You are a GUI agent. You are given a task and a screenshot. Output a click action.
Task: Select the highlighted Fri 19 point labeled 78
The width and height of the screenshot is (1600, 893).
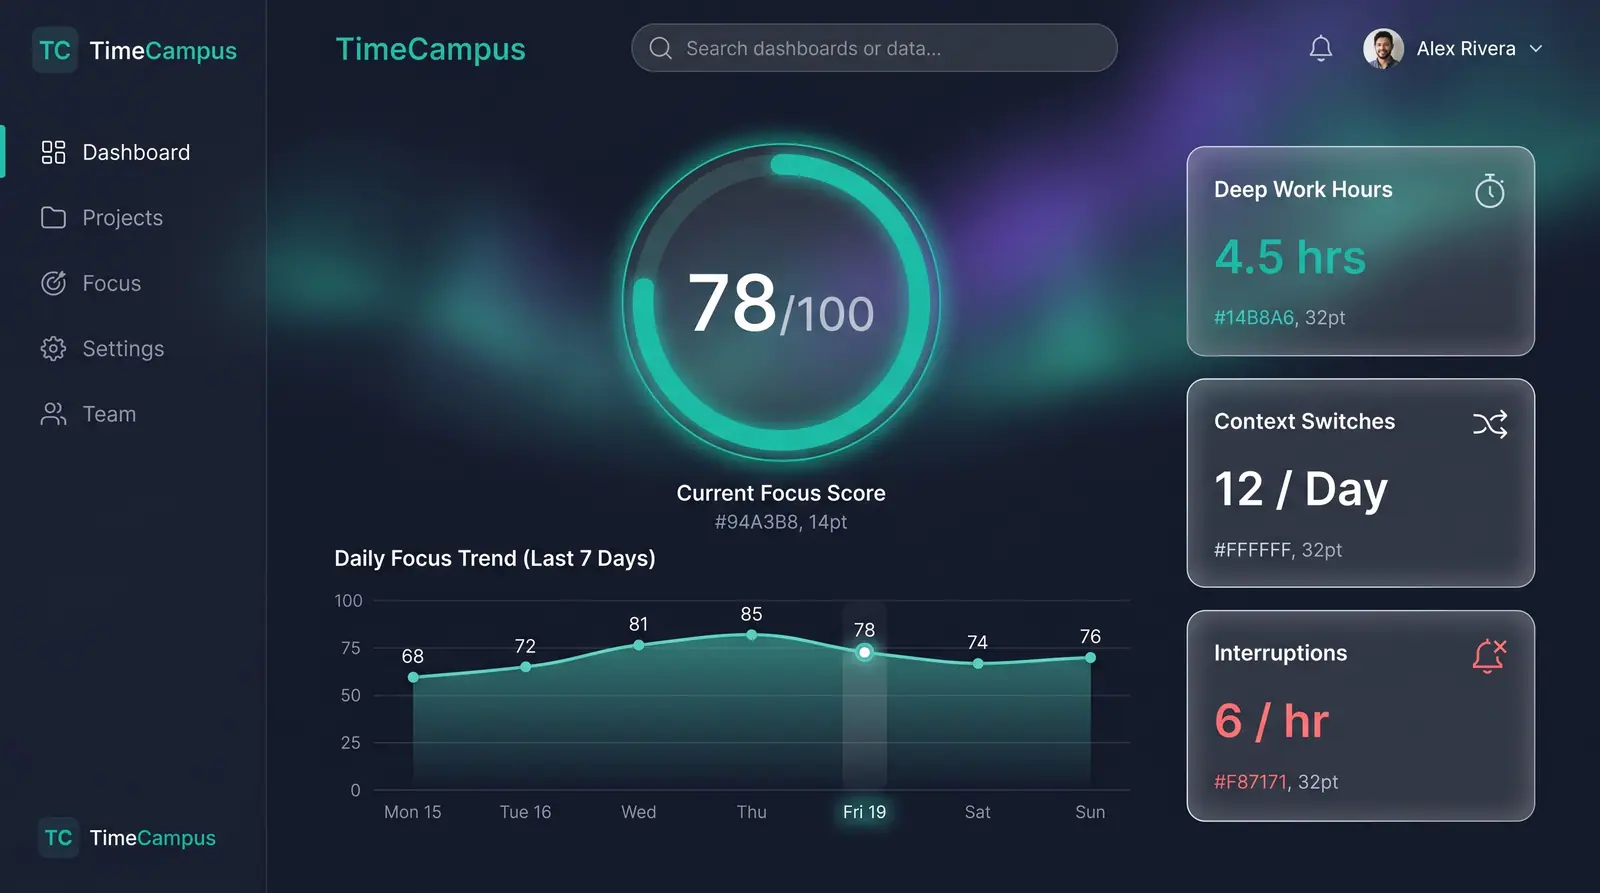coord(865,652)
